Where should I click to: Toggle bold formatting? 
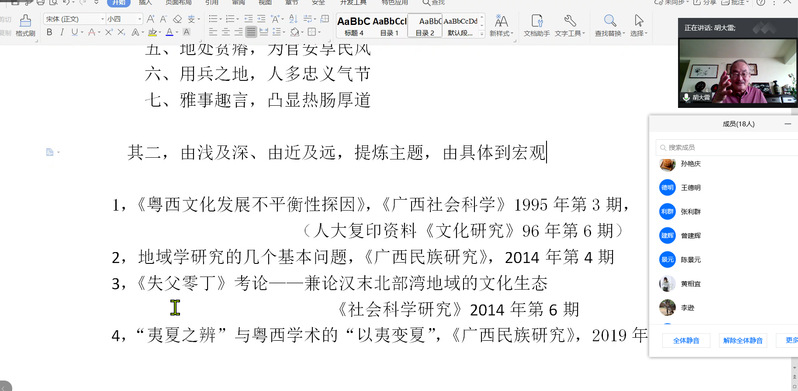[49, 32]
